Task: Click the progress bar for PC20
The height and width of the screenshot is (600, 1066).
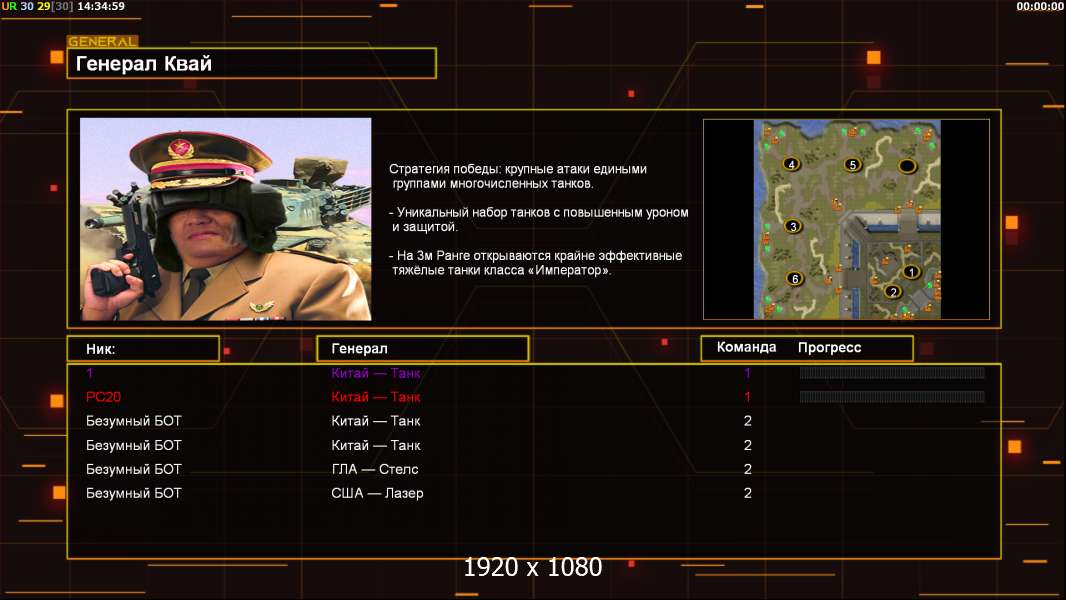Action: (892, 397)
